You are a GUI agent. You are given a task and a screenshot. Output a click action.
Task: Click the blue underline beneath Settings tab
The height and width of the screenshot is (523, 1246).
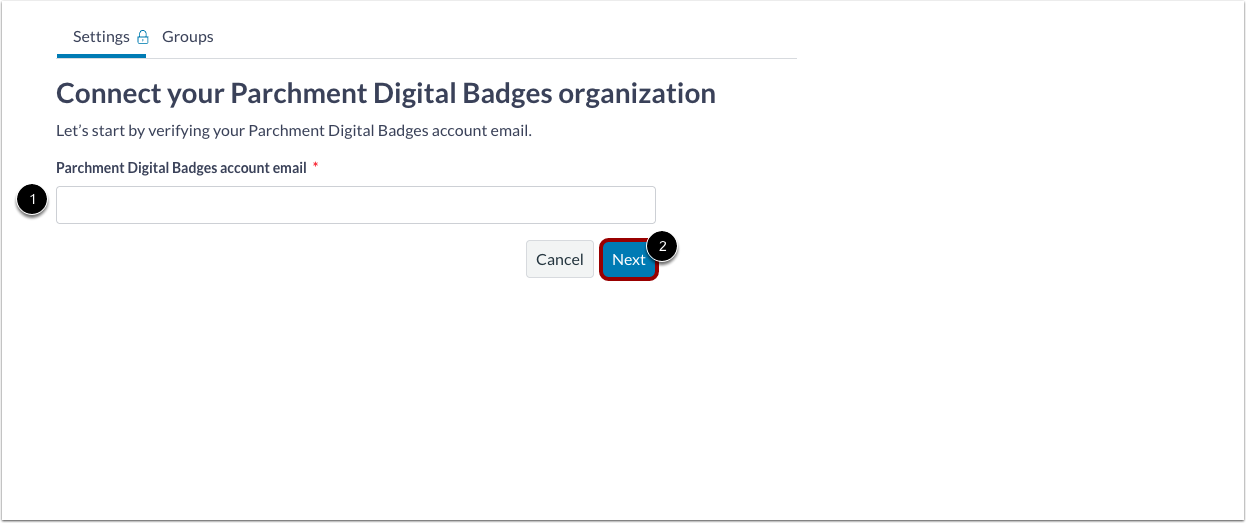tap(102, 56)
